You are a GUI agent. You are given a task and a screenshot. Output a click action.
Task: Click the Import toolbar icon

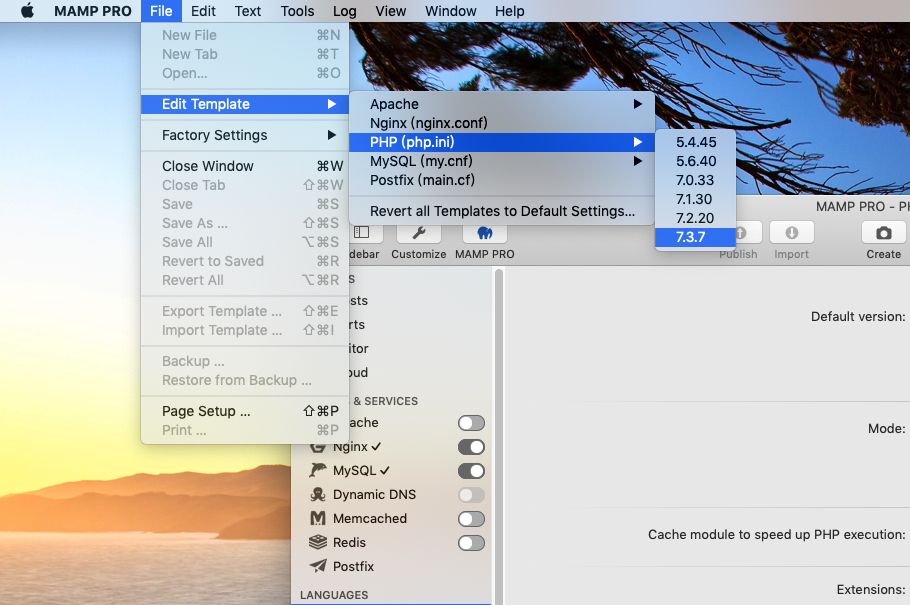[792, 233]
